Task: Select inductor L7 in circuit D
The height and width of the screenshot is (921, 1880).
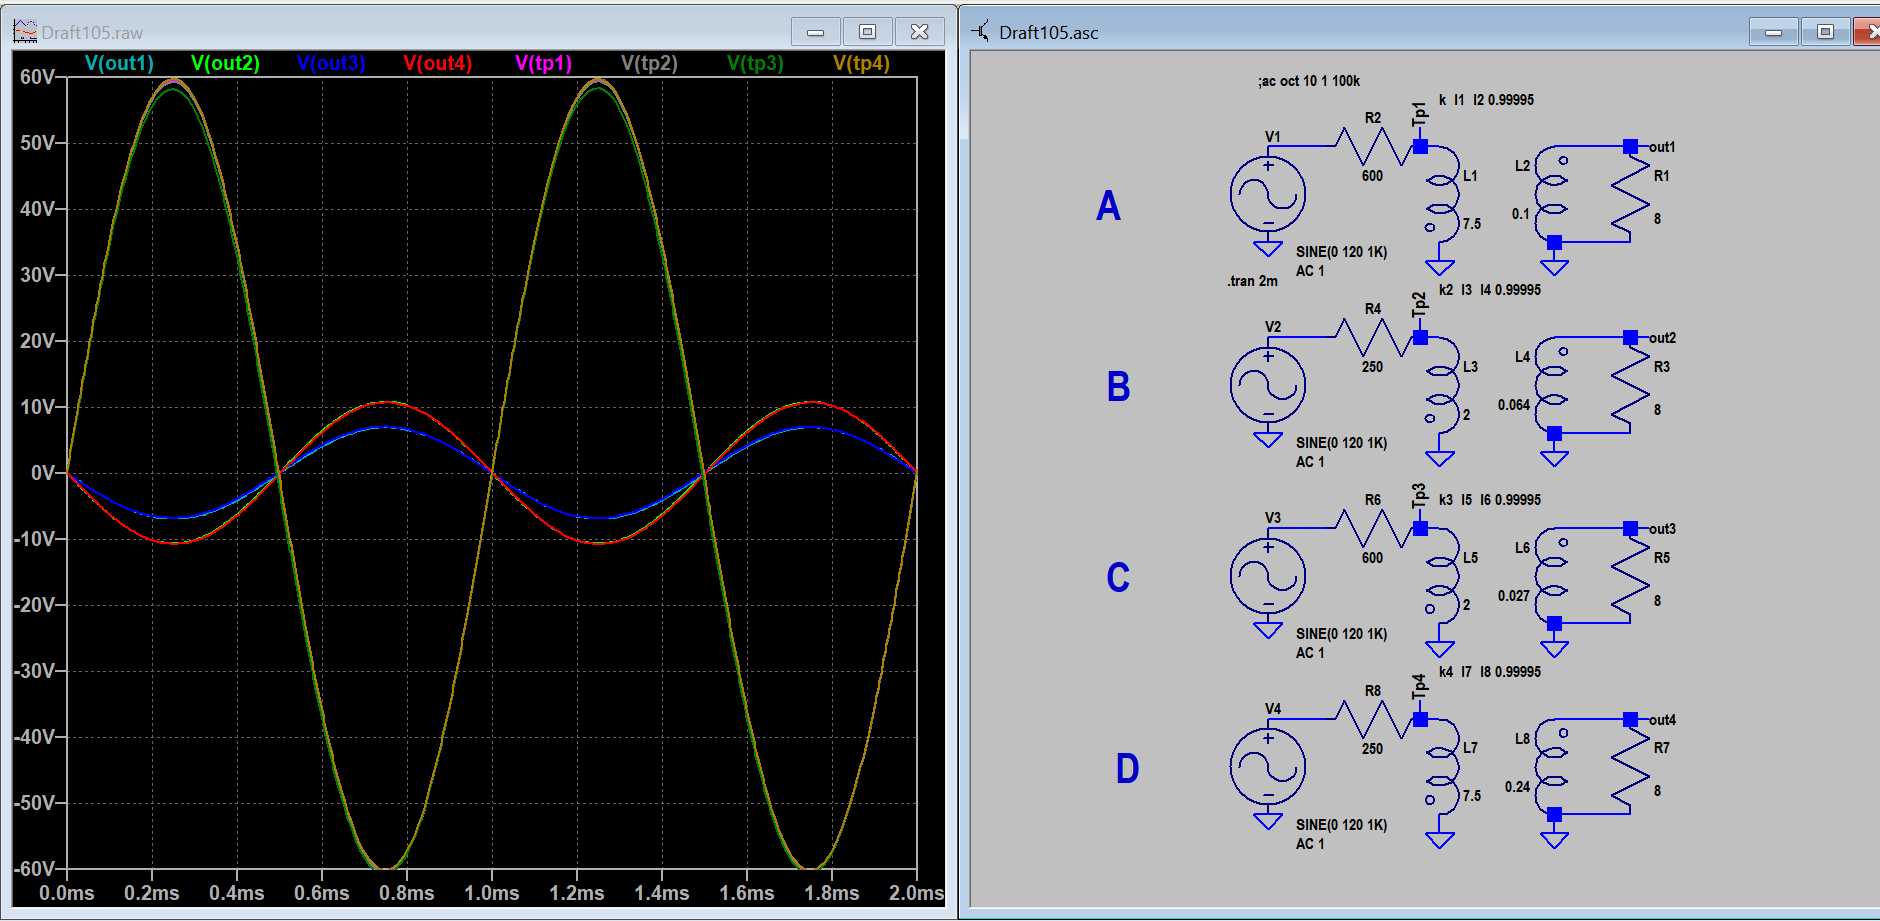Action: click(x=1441, y=768)
